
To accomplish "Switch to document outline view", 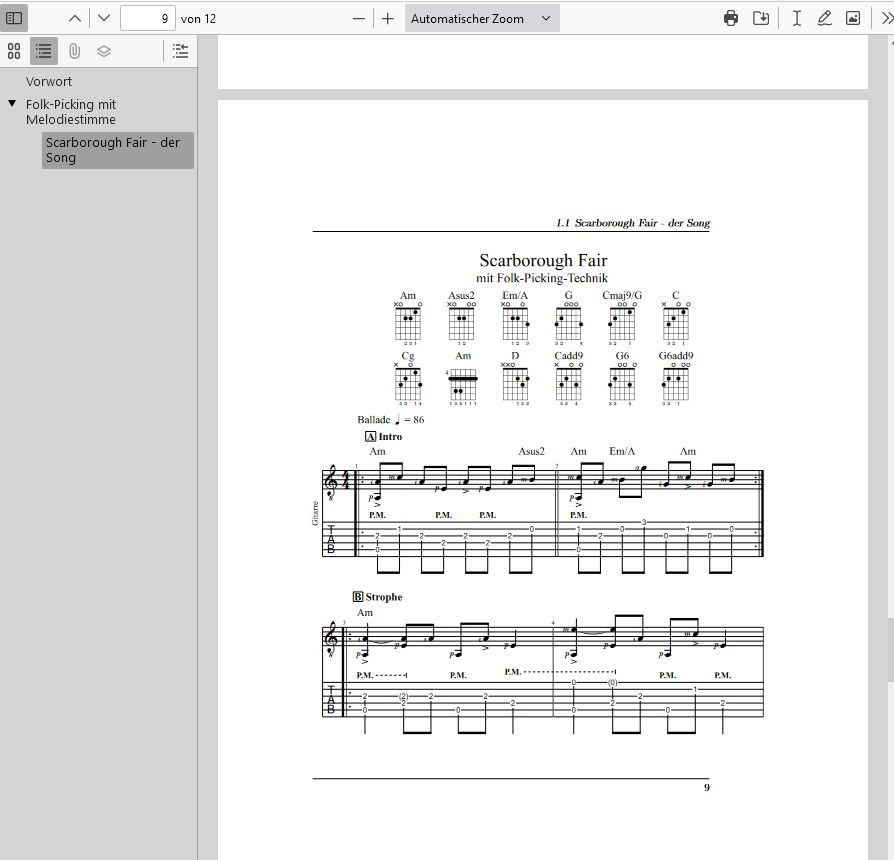I will coord(44,51).
